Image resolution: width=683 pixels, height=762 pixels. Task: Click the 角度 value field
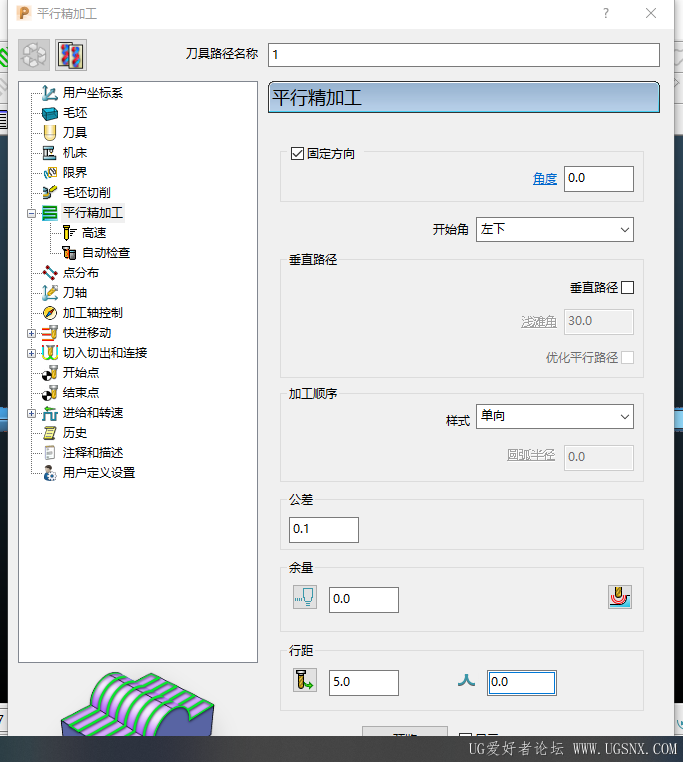click(599, 179)
